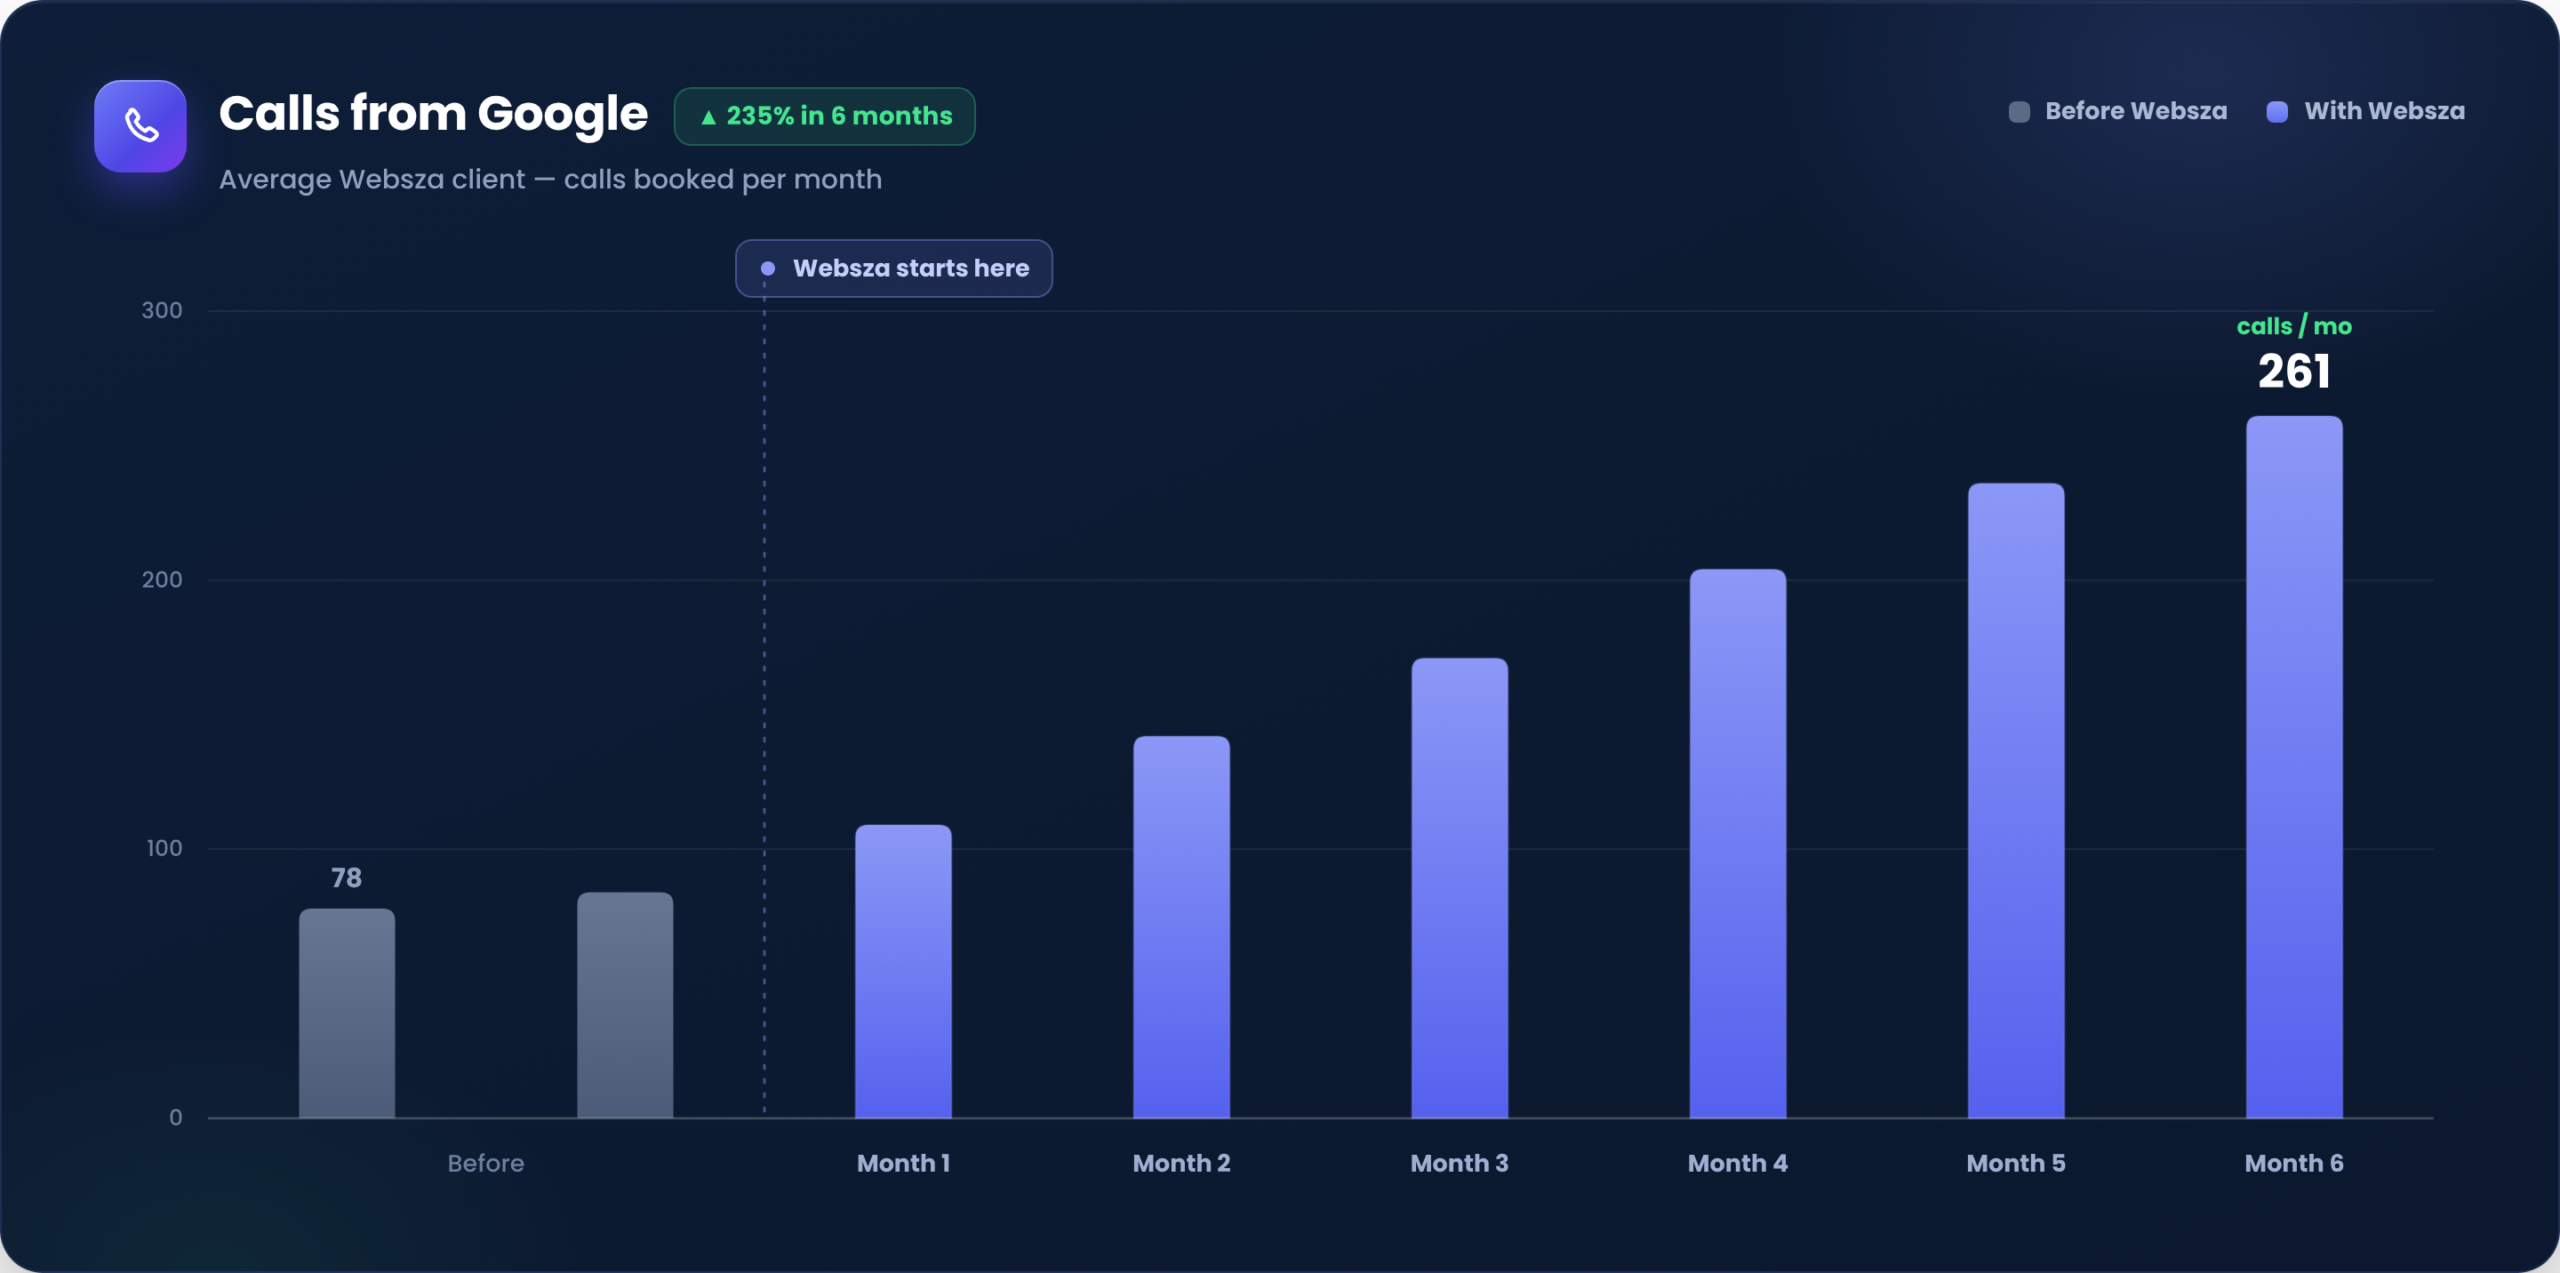
Task: Click the 'Before Websza' legend text
Action: (x=2136, y=111)
